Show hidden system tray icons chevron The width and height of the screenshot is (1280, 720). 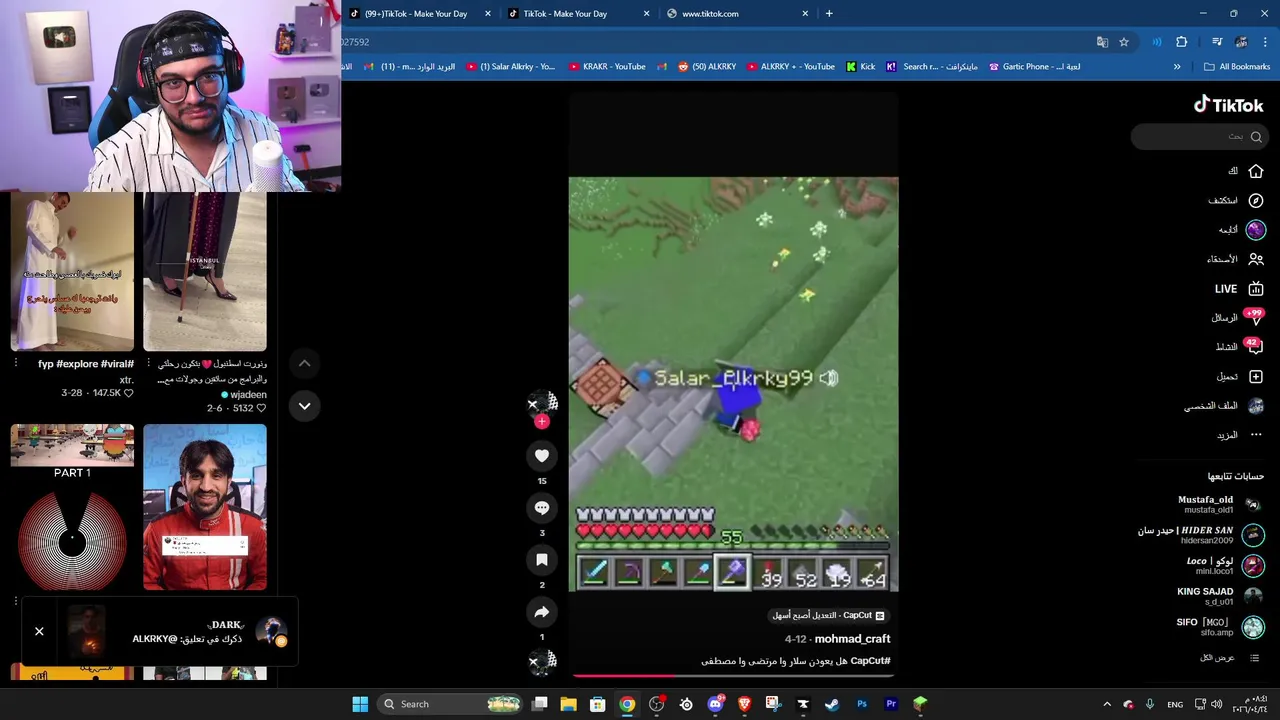tap(1107, 704)
